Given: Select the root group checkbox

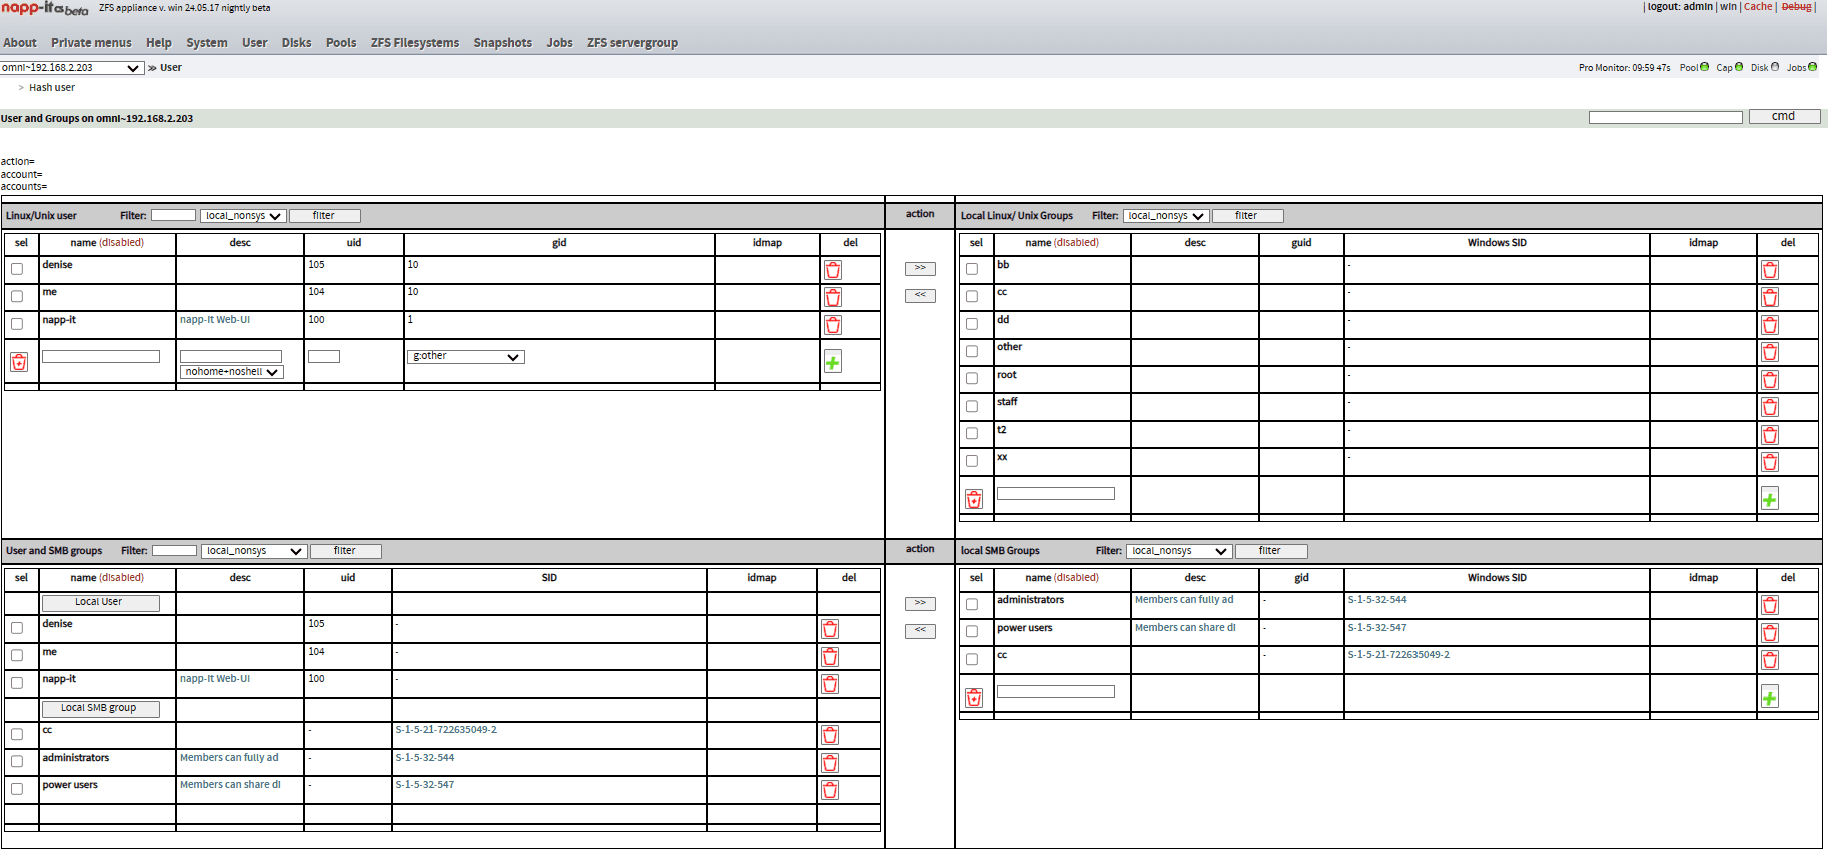Looking at the screenshot, I should coord(972,379).
